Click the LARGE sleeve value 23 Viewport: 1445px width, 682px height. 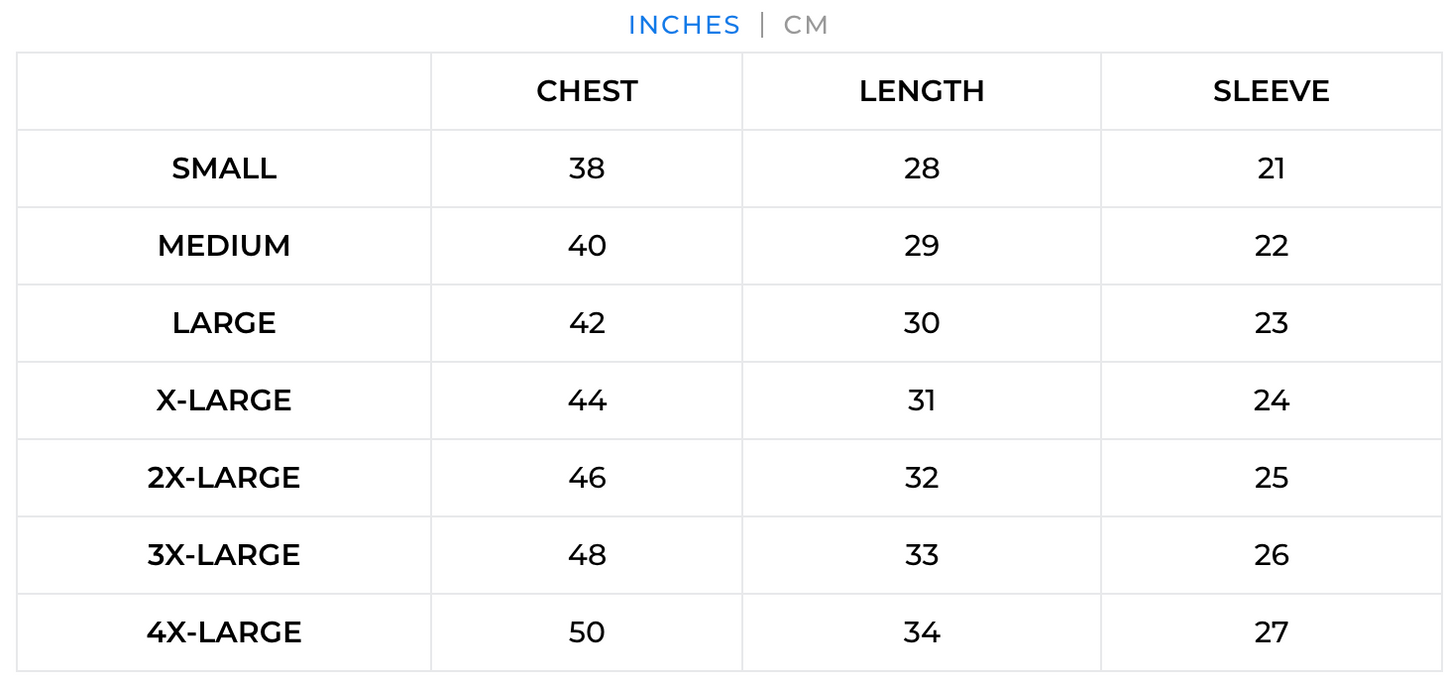(1271, 323)
